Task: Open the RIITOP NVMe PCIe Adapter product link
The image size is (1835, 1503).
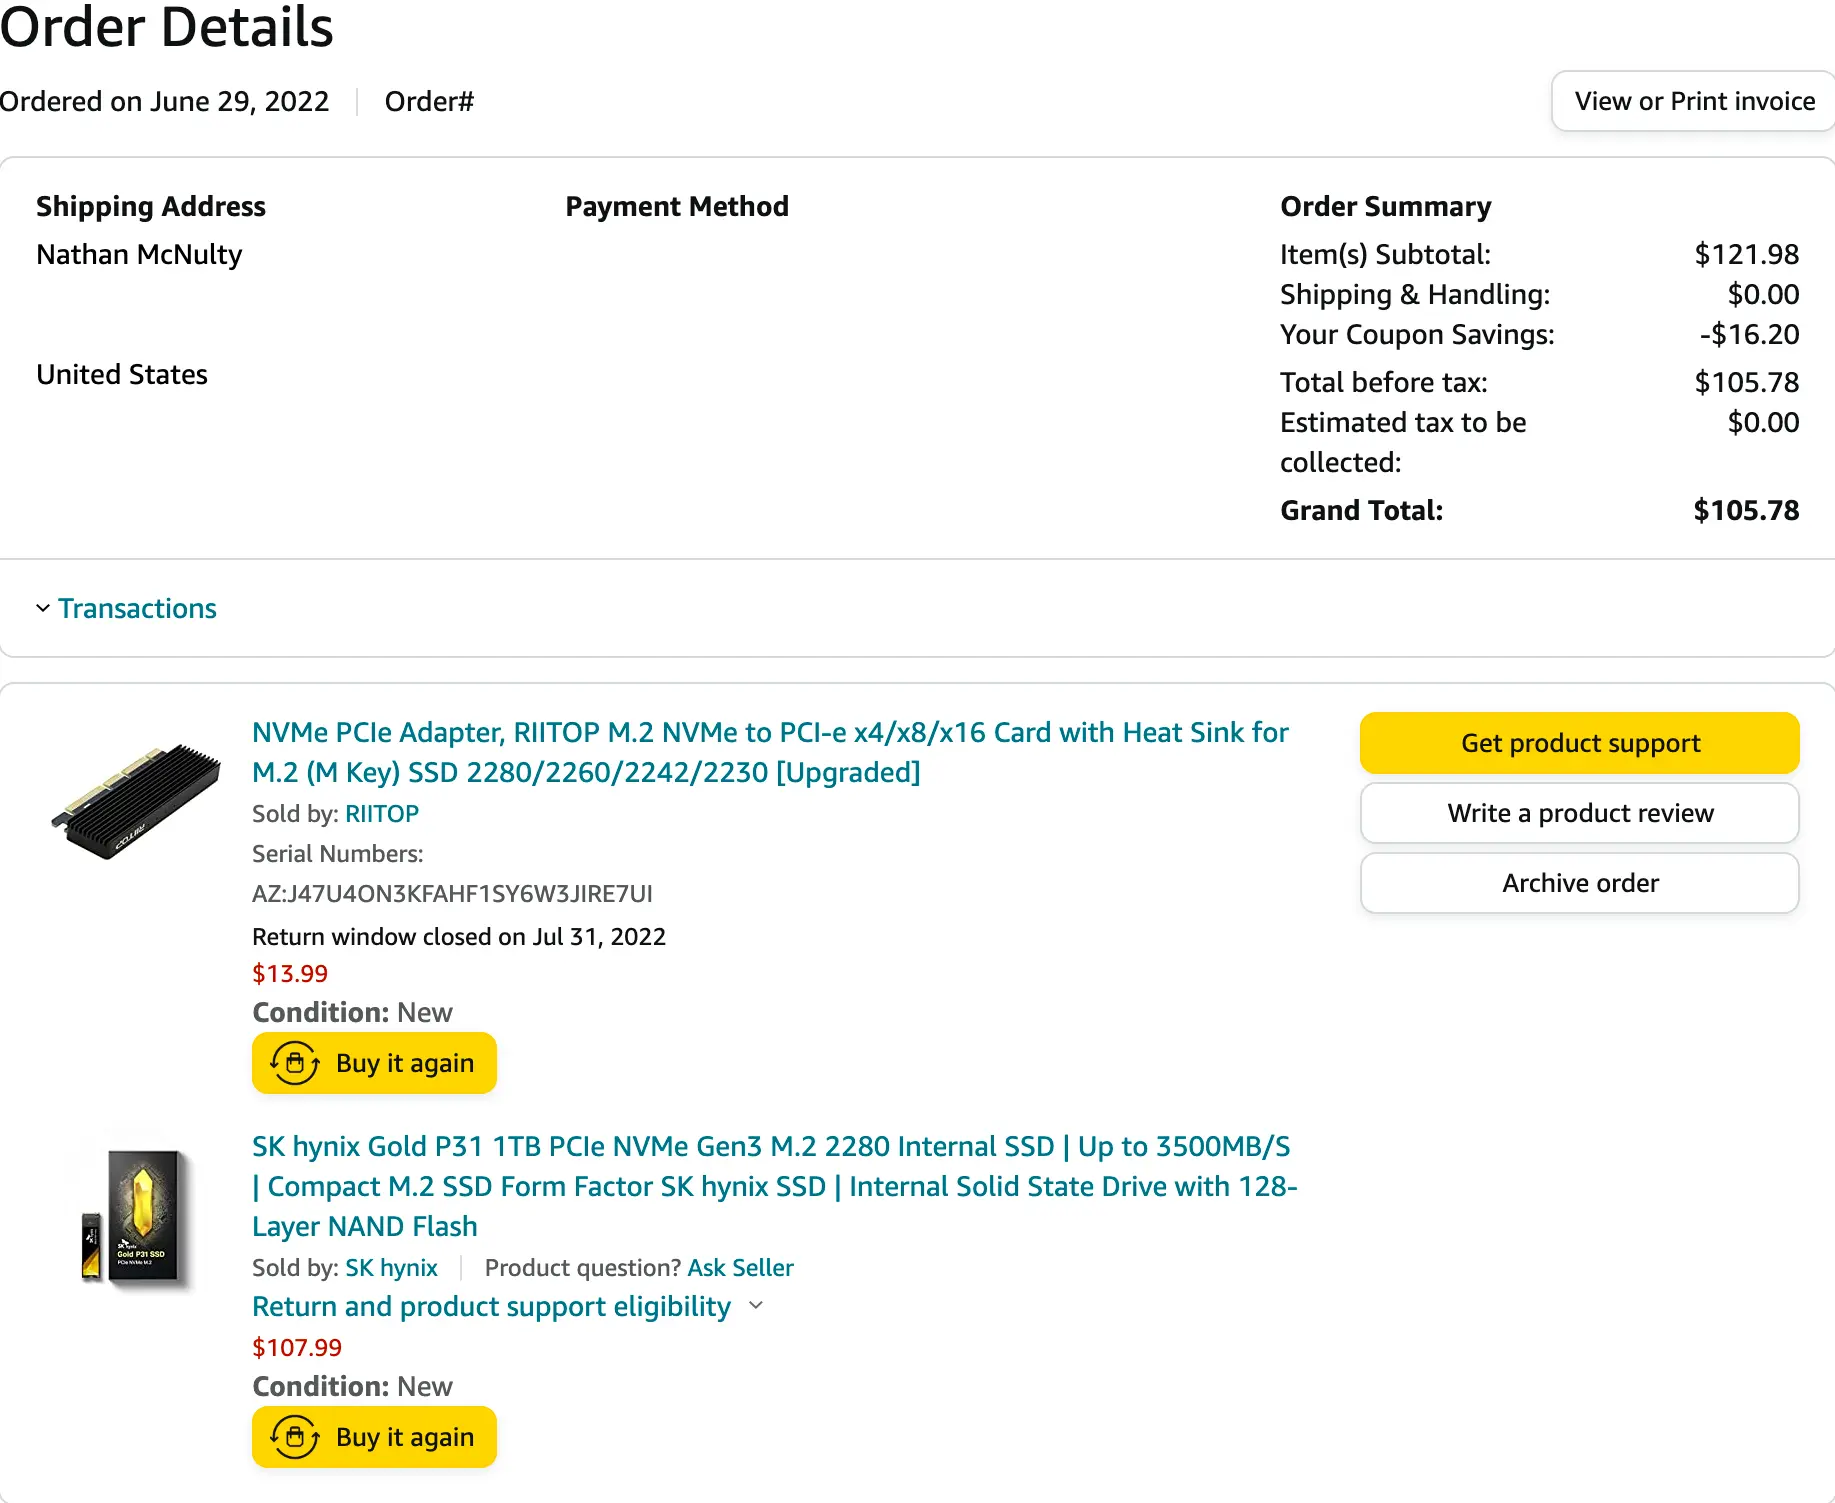Action: click(769, 752)
